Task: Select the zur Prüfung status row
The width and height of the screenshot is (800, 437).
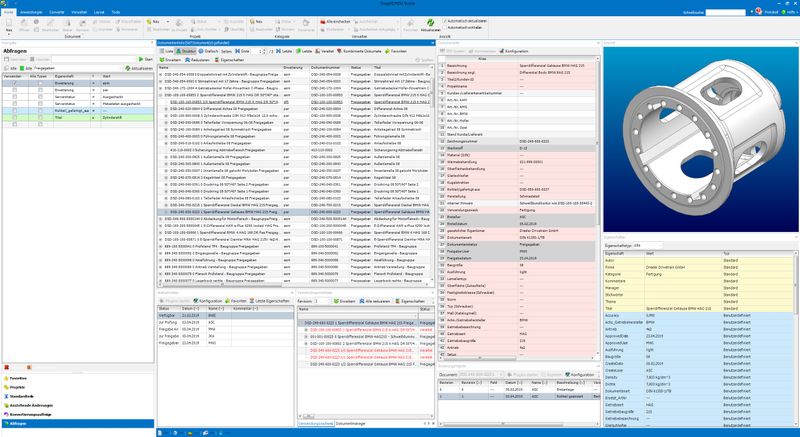Action: click(225, 323)
